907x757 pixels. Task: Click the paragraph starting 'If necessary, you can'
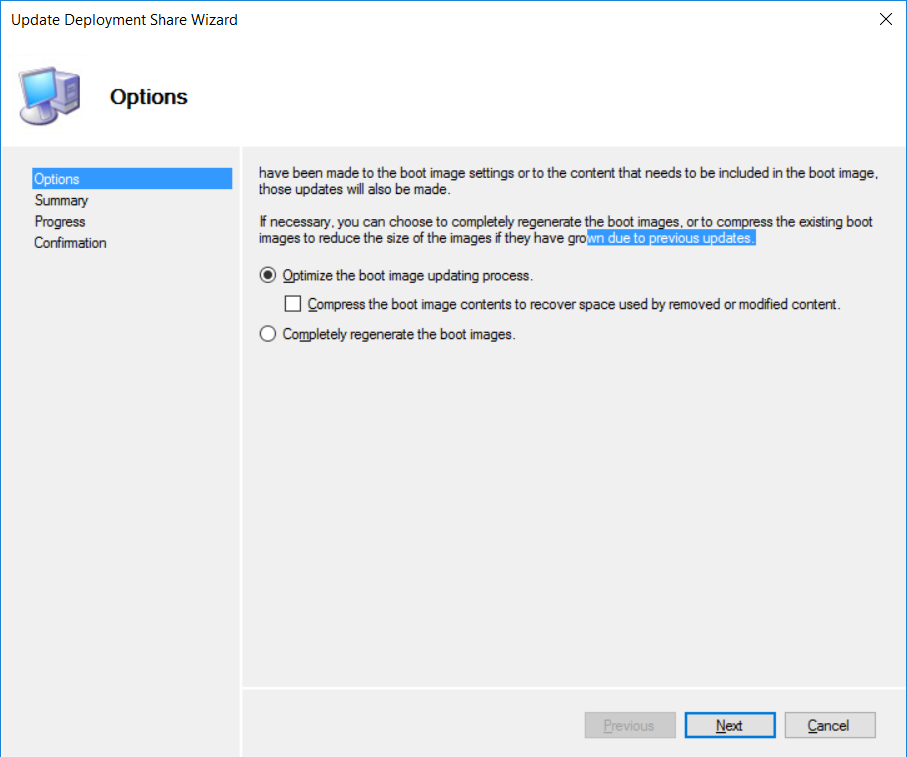[566, 230]
